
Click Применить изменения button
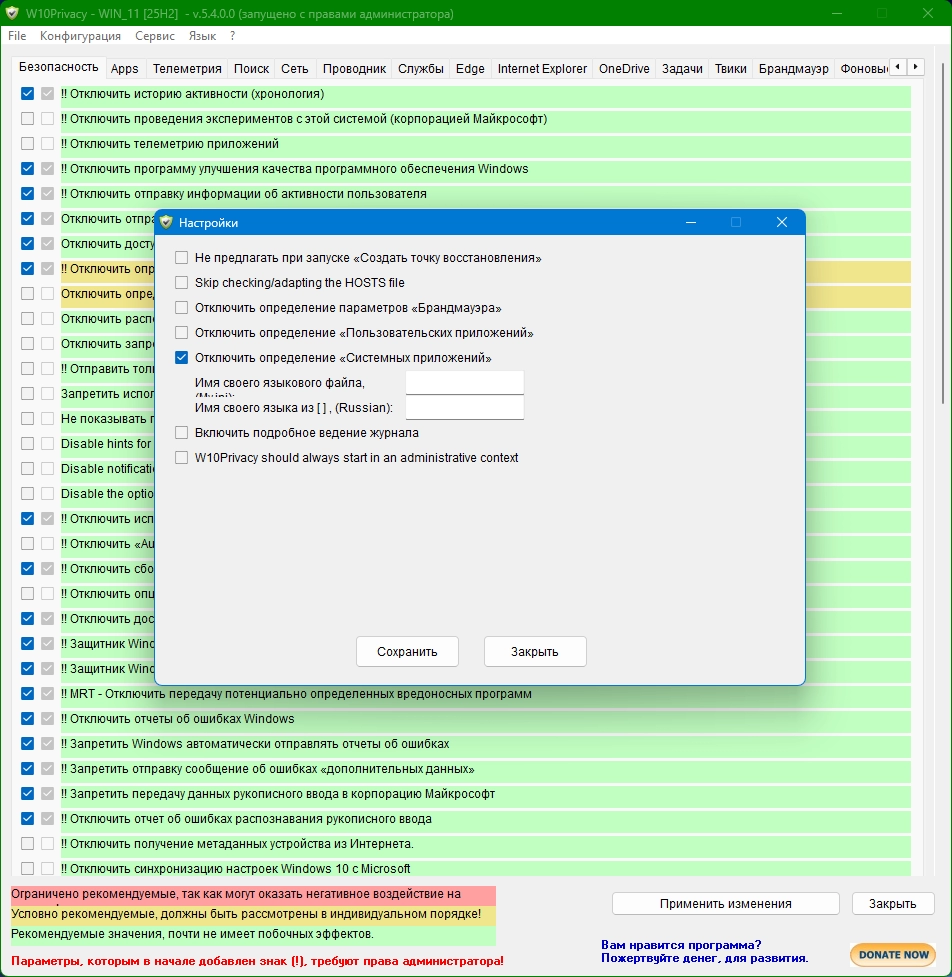click(726, 903)
